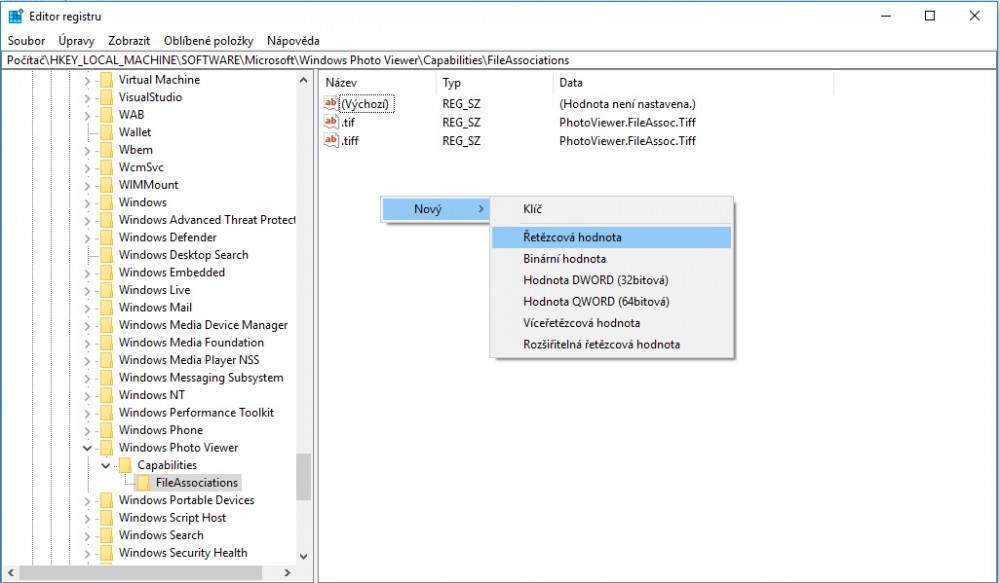Viewport: 1000px width, 583px height.
Task: Click the FileAssociations folder icon
Action: tap(144, 483)
